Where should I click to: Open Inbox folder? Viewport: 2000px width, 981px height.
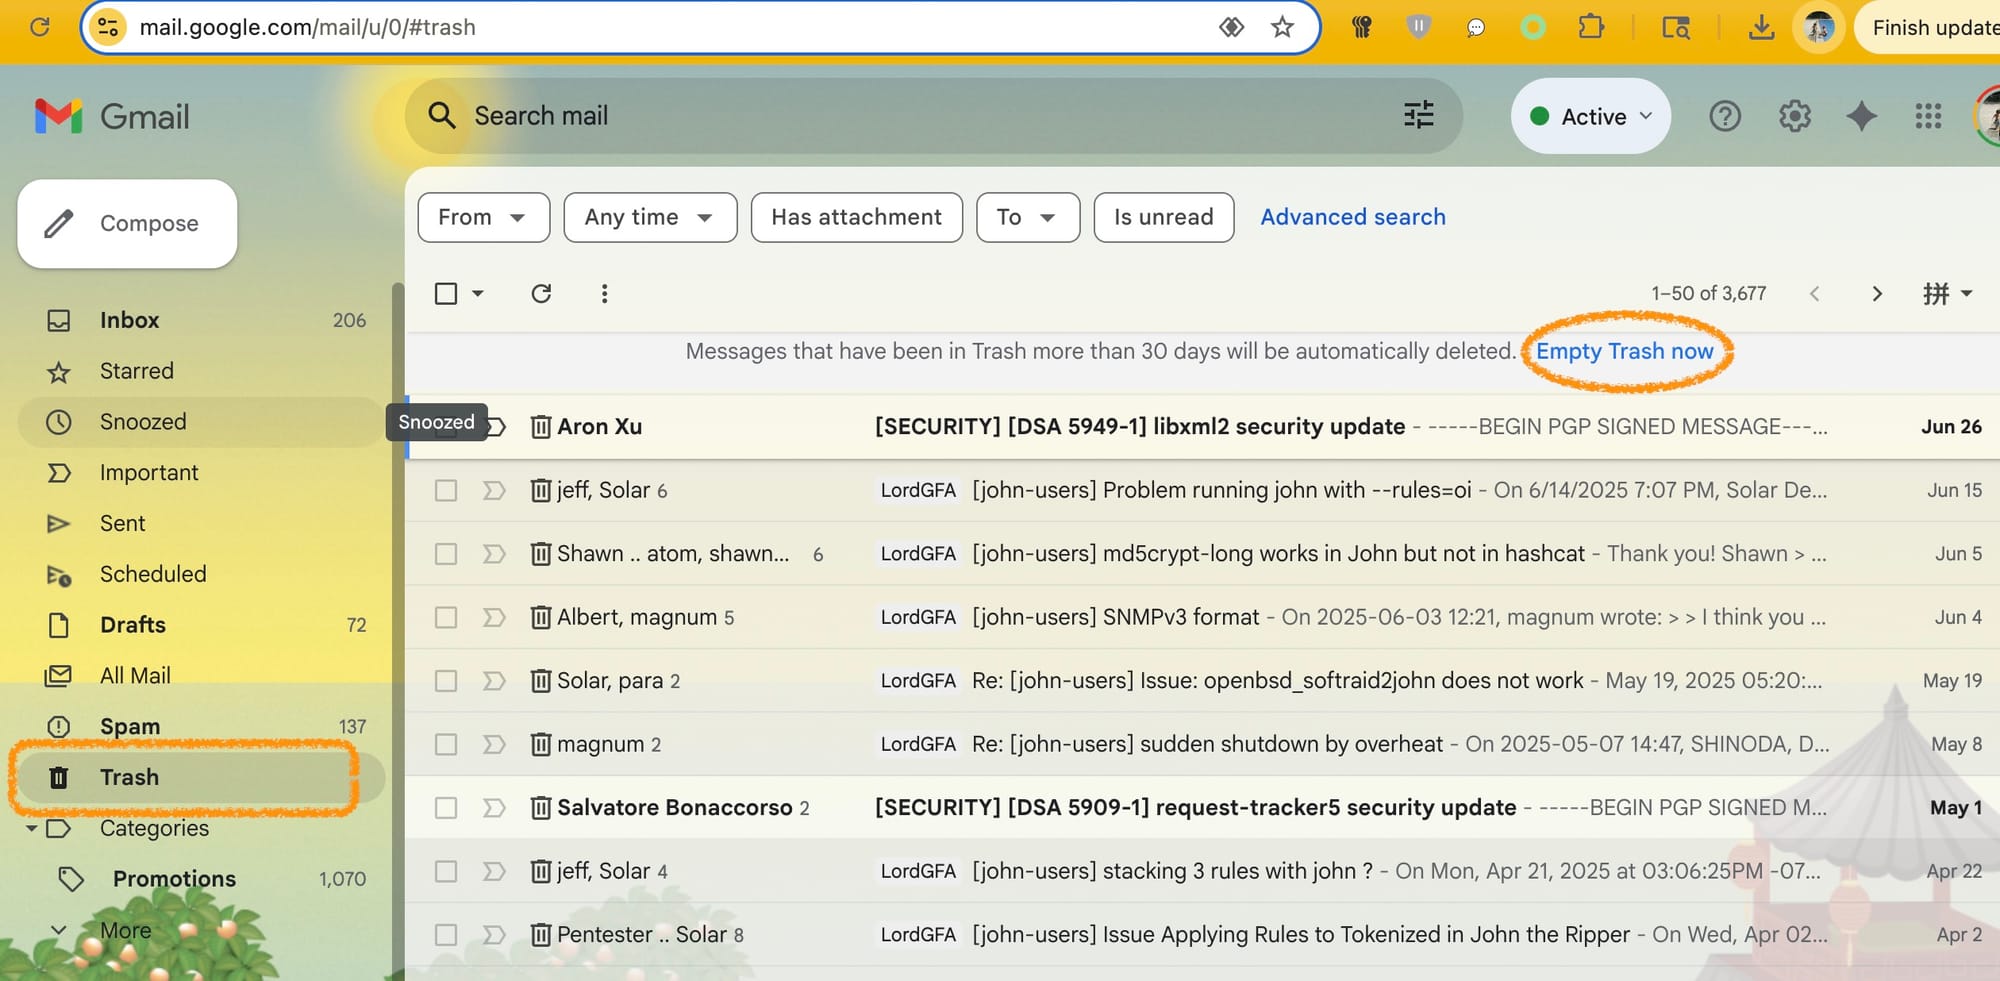[200, 320]
